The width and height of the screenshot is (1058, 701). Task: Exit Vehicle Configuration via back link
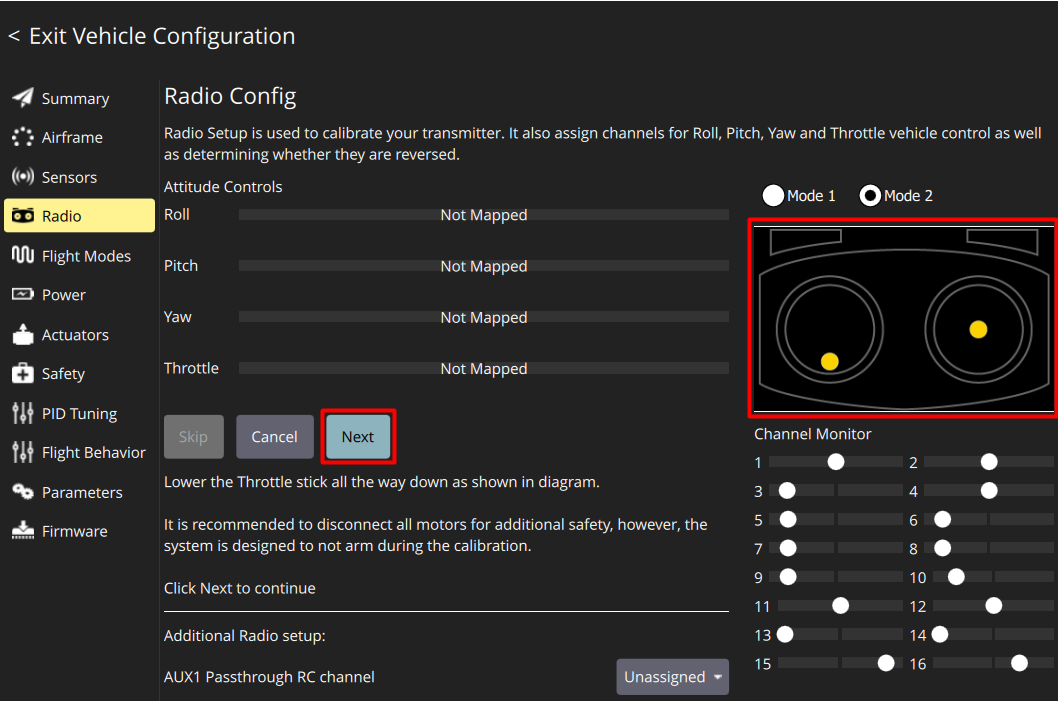[x=151, y=36]
